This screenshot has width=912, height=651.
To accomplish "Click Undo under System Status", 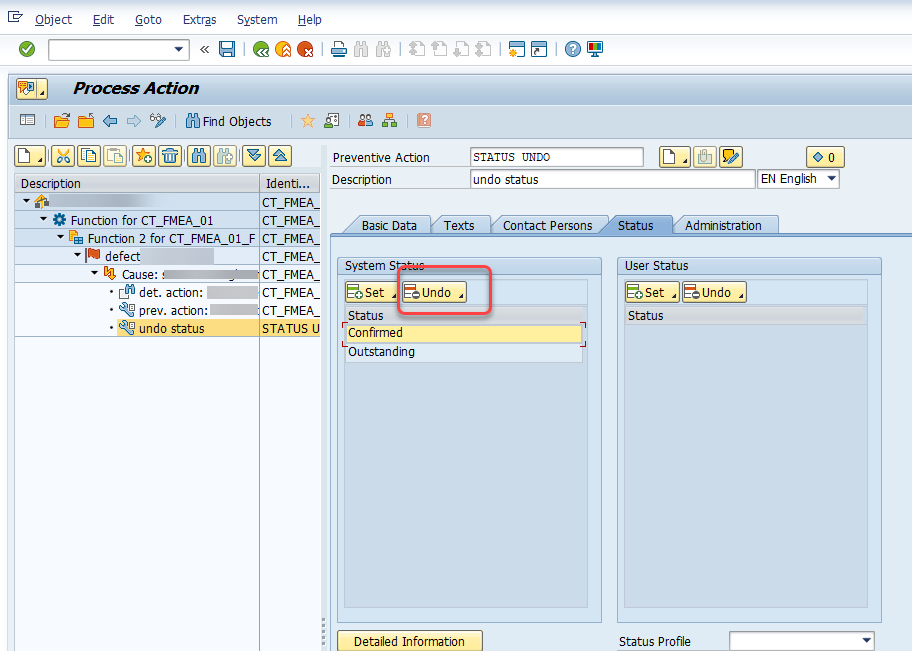I will [x=434, y=293].
